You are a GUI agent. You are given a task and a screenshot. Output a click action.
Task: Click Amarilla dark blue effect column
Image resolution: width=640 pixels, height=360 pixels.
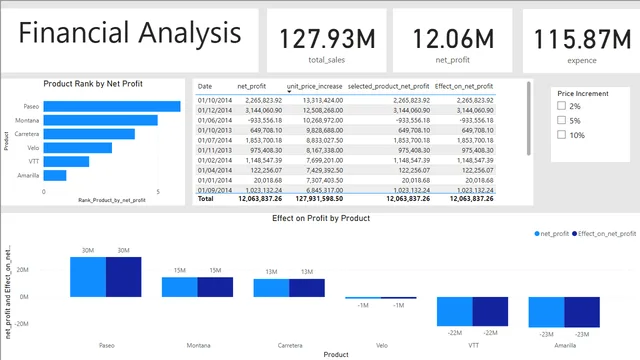point(582,312)
